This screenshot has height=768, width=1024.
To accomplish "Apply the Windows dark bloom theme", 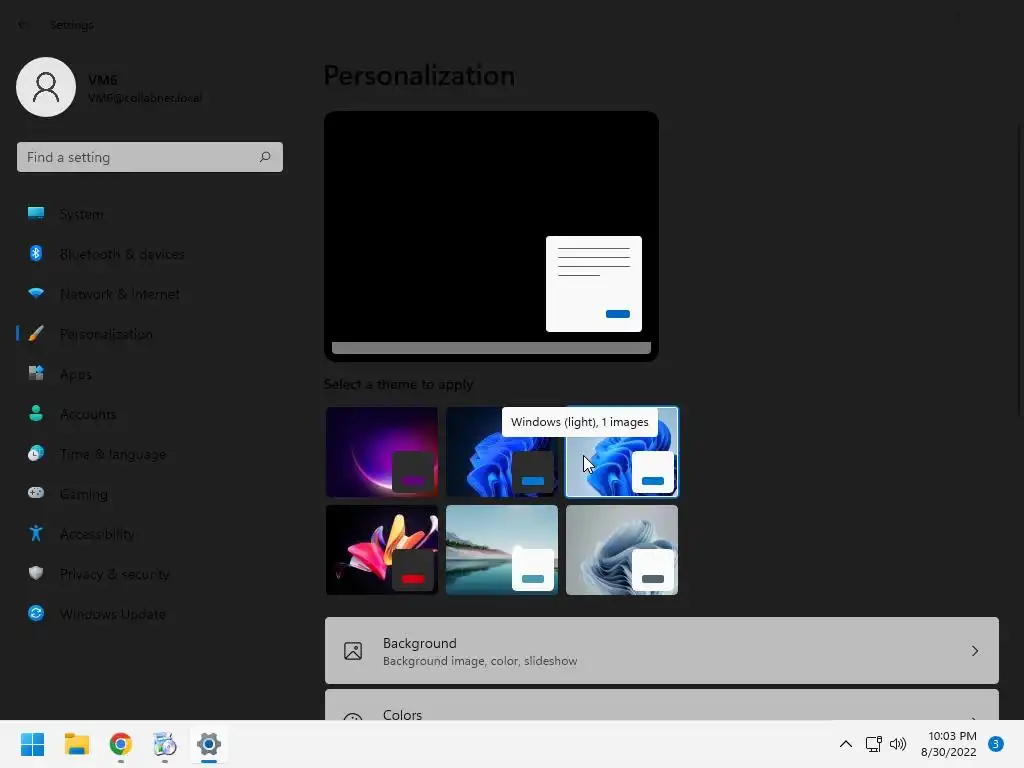I will [x=502, y=452].
